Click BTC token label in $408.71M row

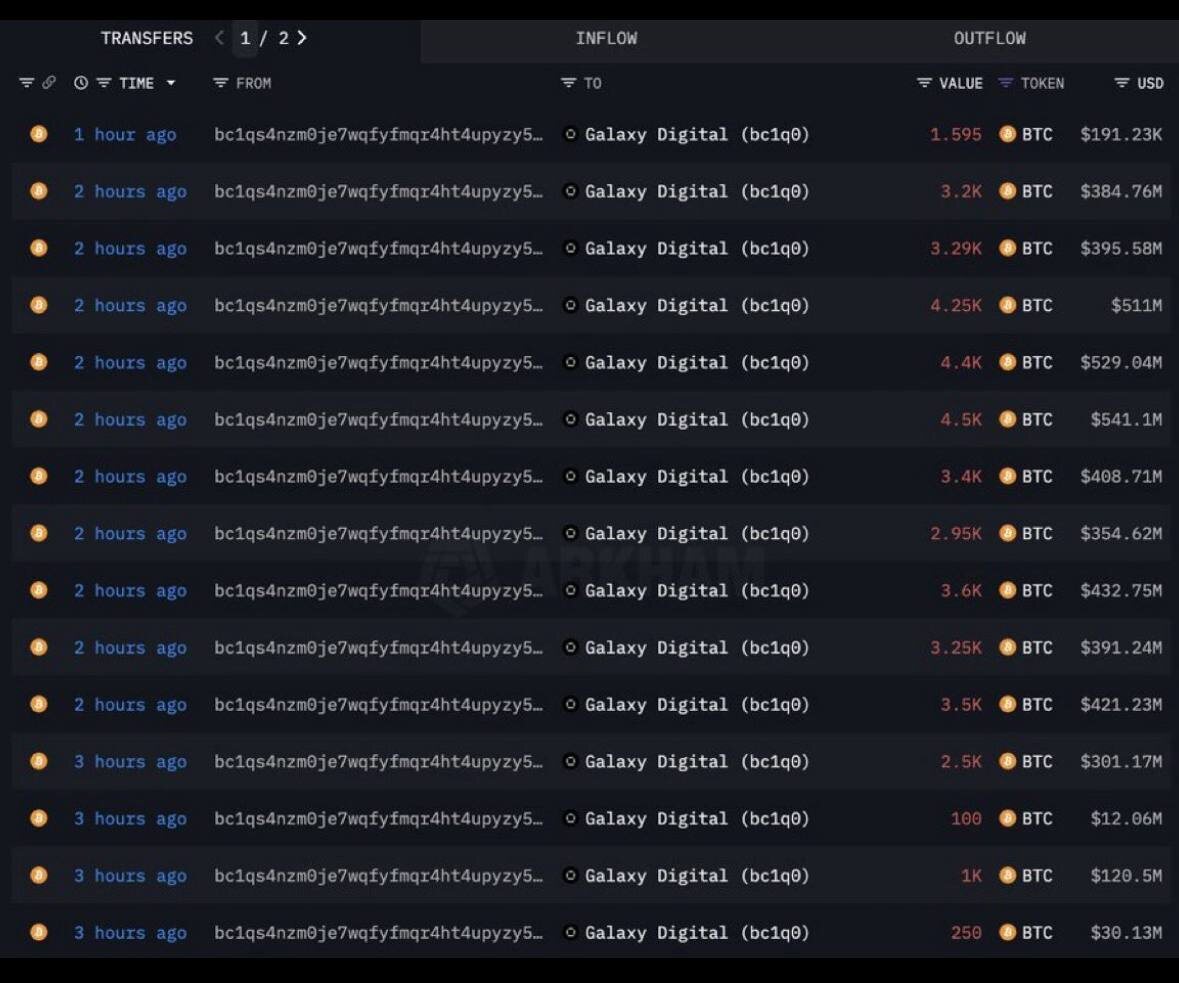click(1037, 476)
